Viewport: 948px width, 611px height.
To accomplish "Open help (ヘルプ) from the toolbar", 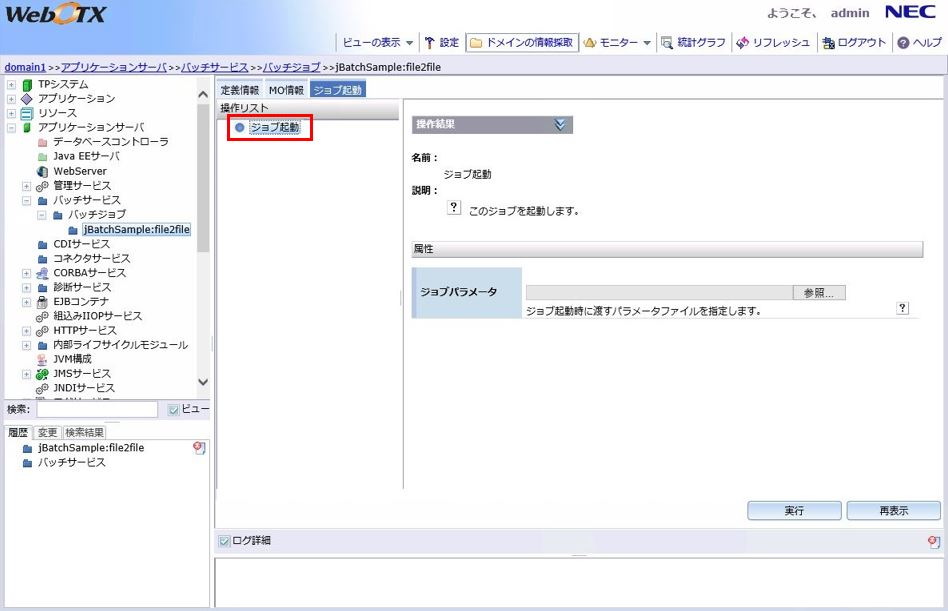I will (x=903, y=43).
